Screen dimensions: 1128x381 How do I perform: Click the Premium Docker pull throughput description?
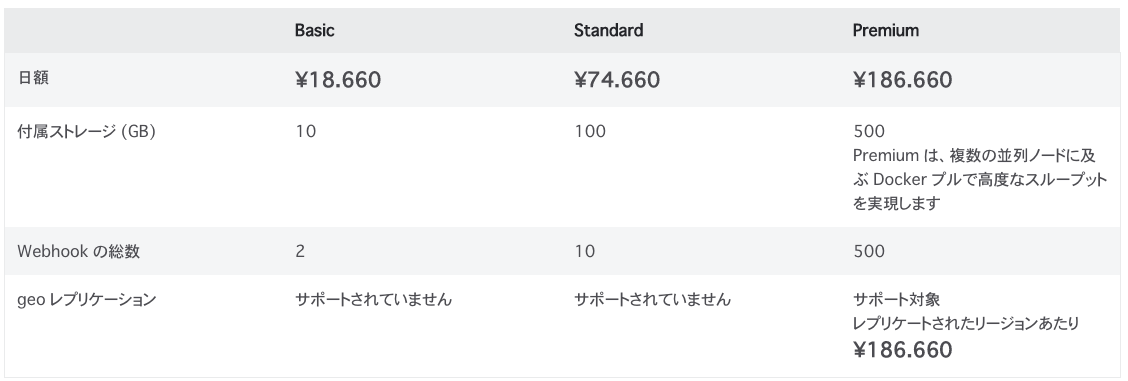pyautogui.click(x=980, y=180)
